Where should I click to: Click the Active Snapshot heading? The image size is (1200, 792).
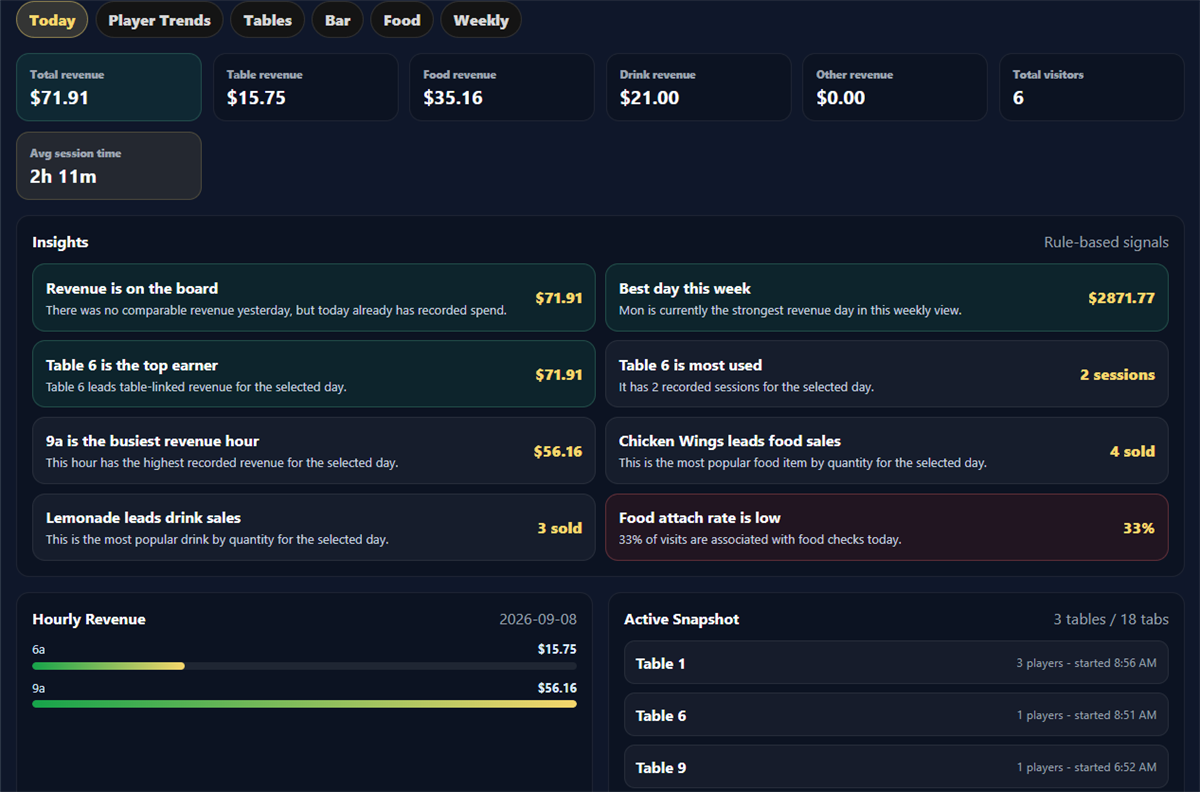coord(681,619)
